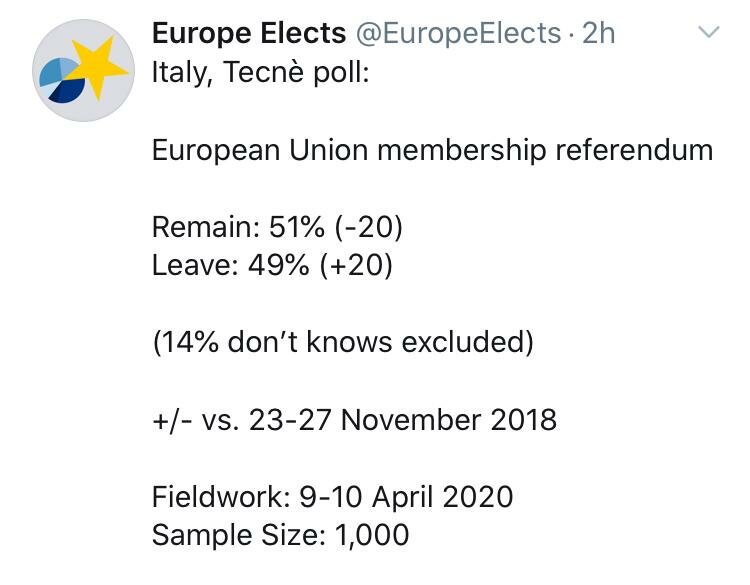Open the tweet options chevron menu

click(708, 33)
